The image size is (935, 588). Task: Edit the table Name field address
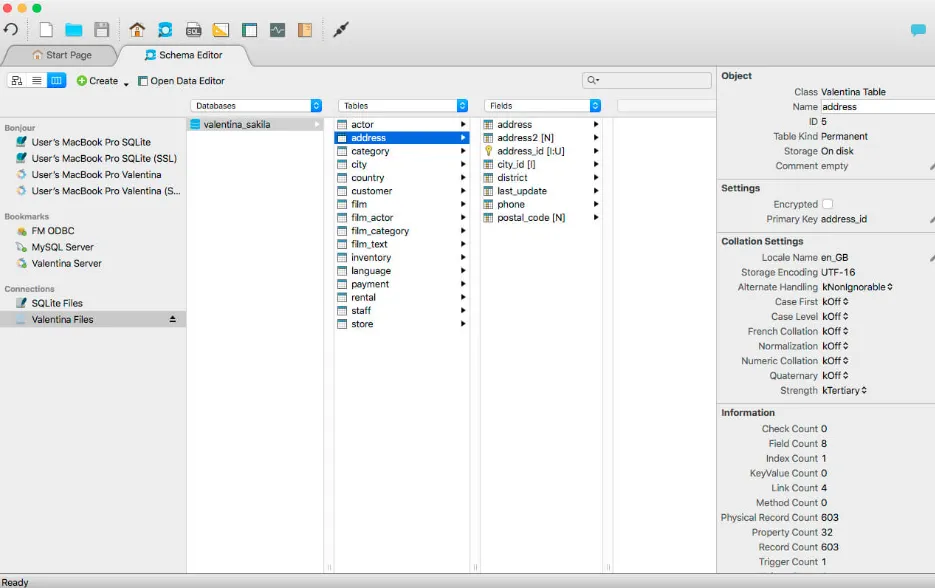pyautogui.click(x=878, y=107)
